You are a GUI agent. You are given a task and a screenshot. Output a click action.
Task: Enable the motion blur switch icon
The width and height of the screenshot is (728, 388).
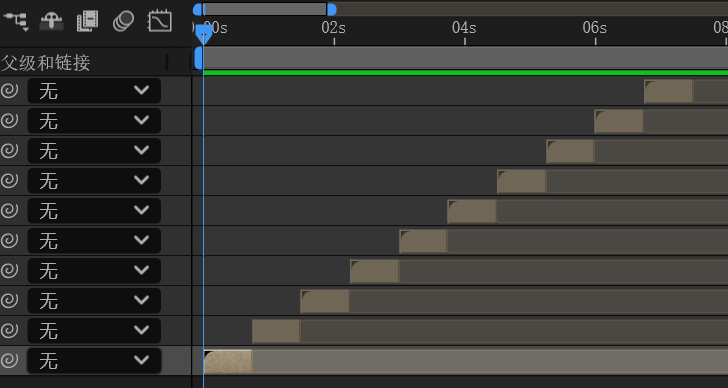(123, 21)
